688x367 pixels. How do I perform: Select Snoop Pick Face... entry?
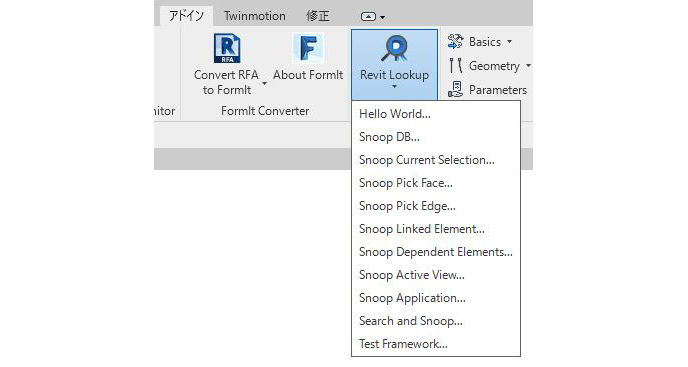click(x=436, y=183)
